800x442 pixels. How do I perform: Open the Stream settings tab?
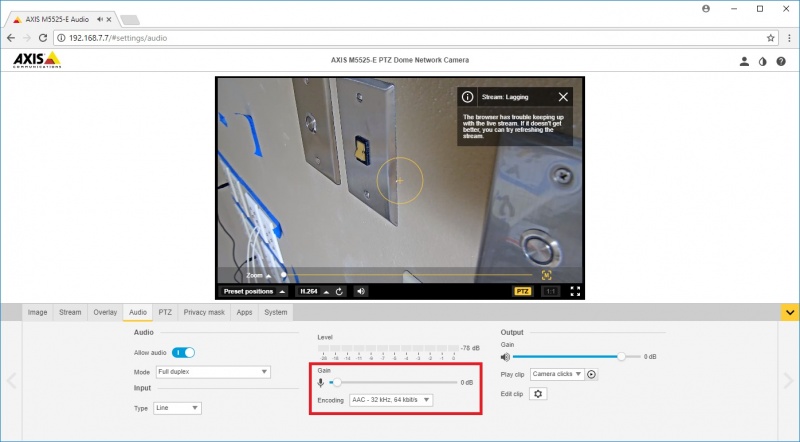tap(70, 312)
